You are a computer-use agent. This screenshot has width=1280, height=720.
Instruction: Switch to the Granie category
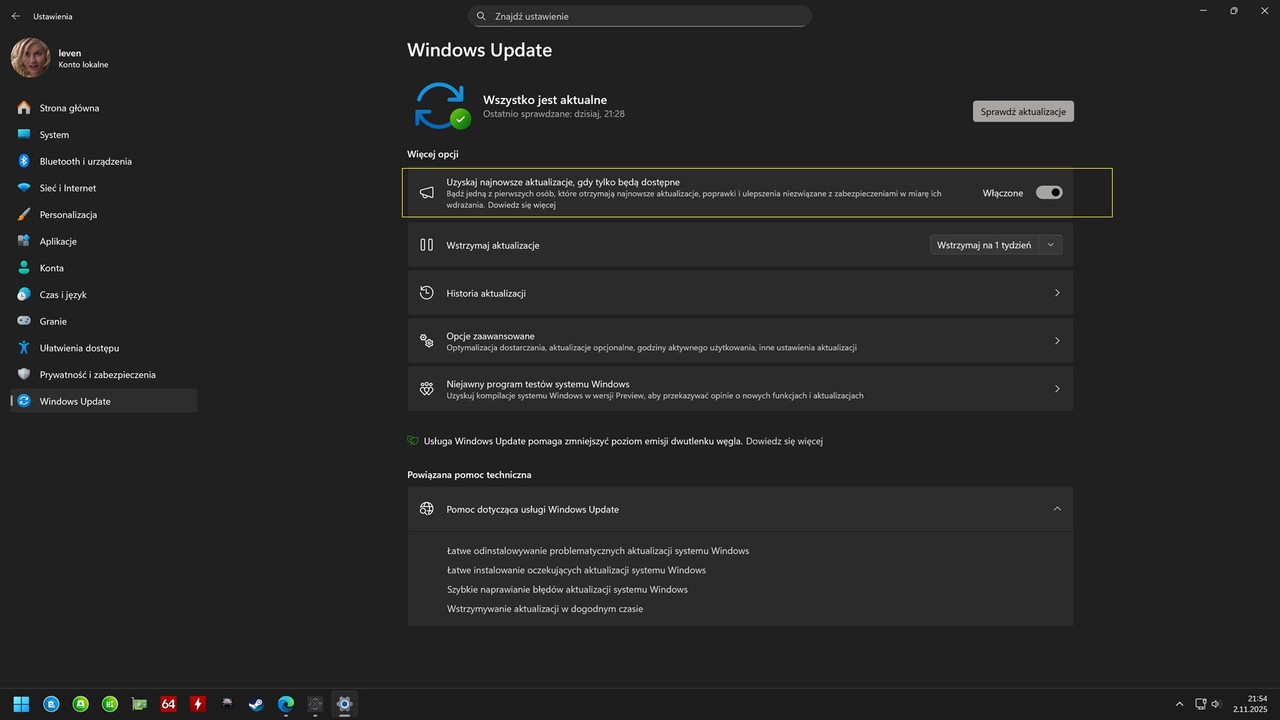tap(104, 321)
